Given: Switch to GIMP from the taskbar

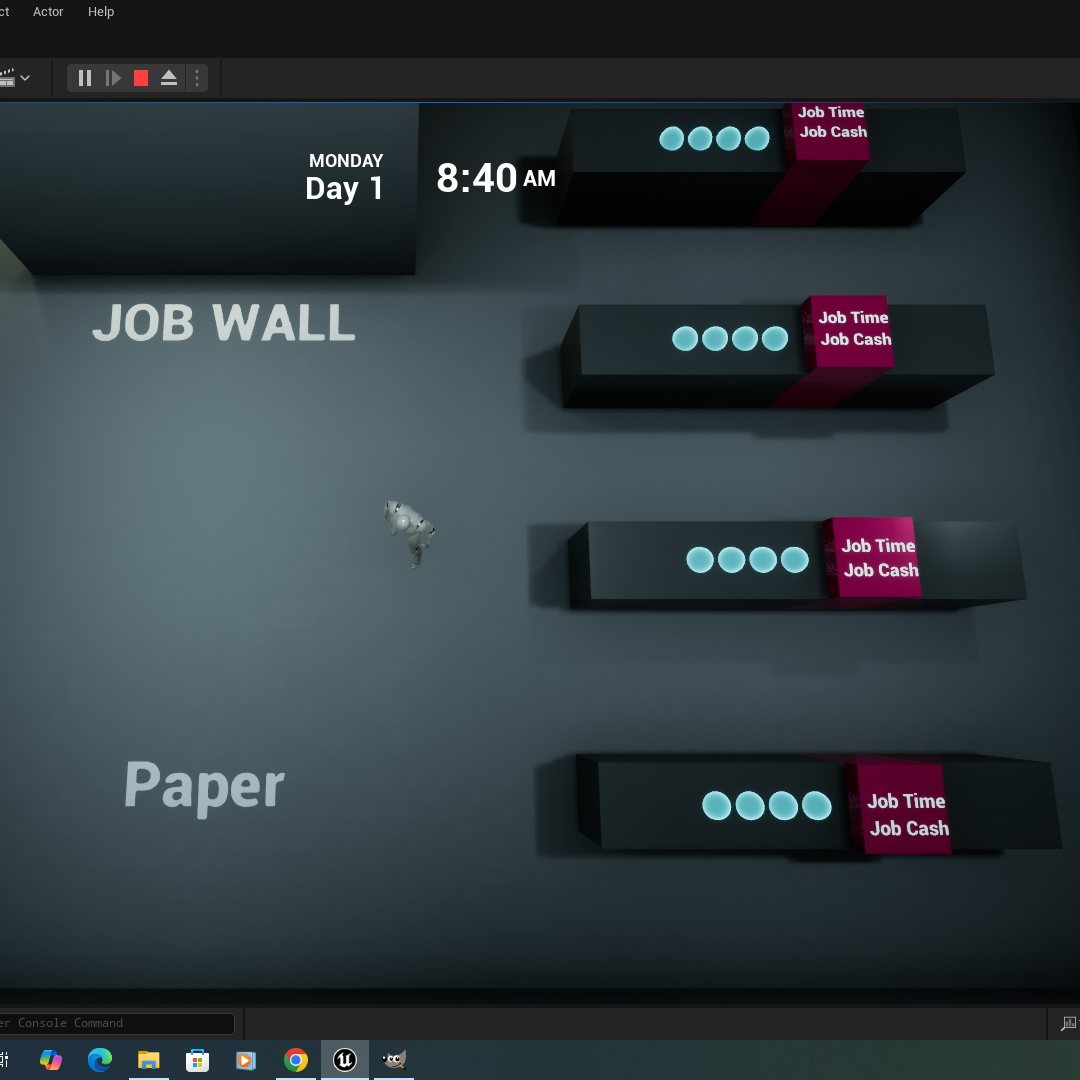Looking at the screenshot, I should point(394,1060).
